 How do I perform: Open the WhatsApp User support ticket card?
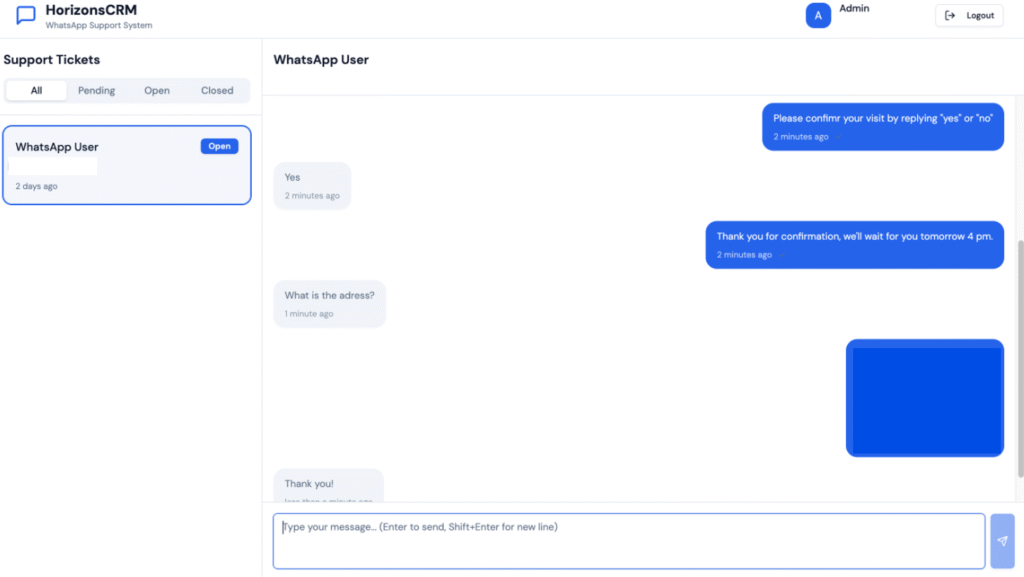(127, 165)
